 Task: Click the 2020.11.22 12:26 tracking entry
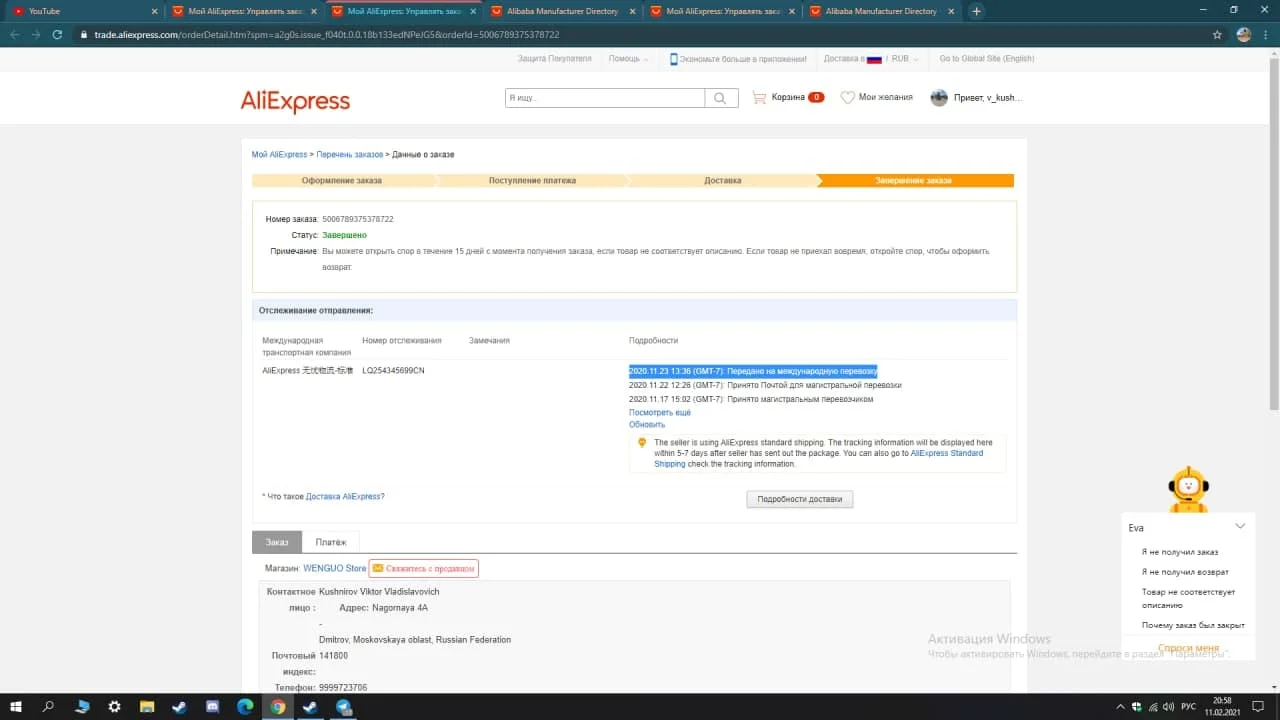[x=765, y=385]
